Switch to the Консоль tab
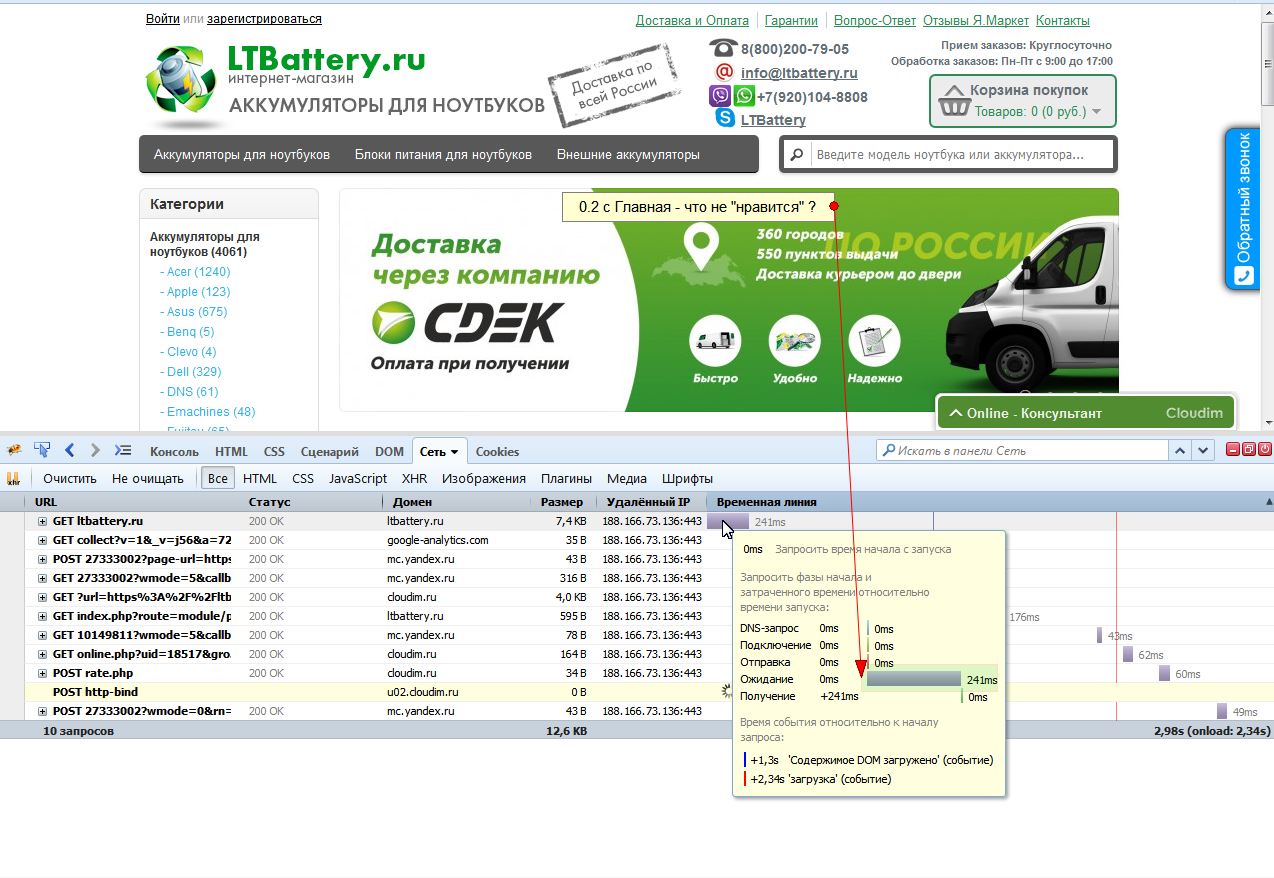This screenshot has width=1274, height=878. 174,451
